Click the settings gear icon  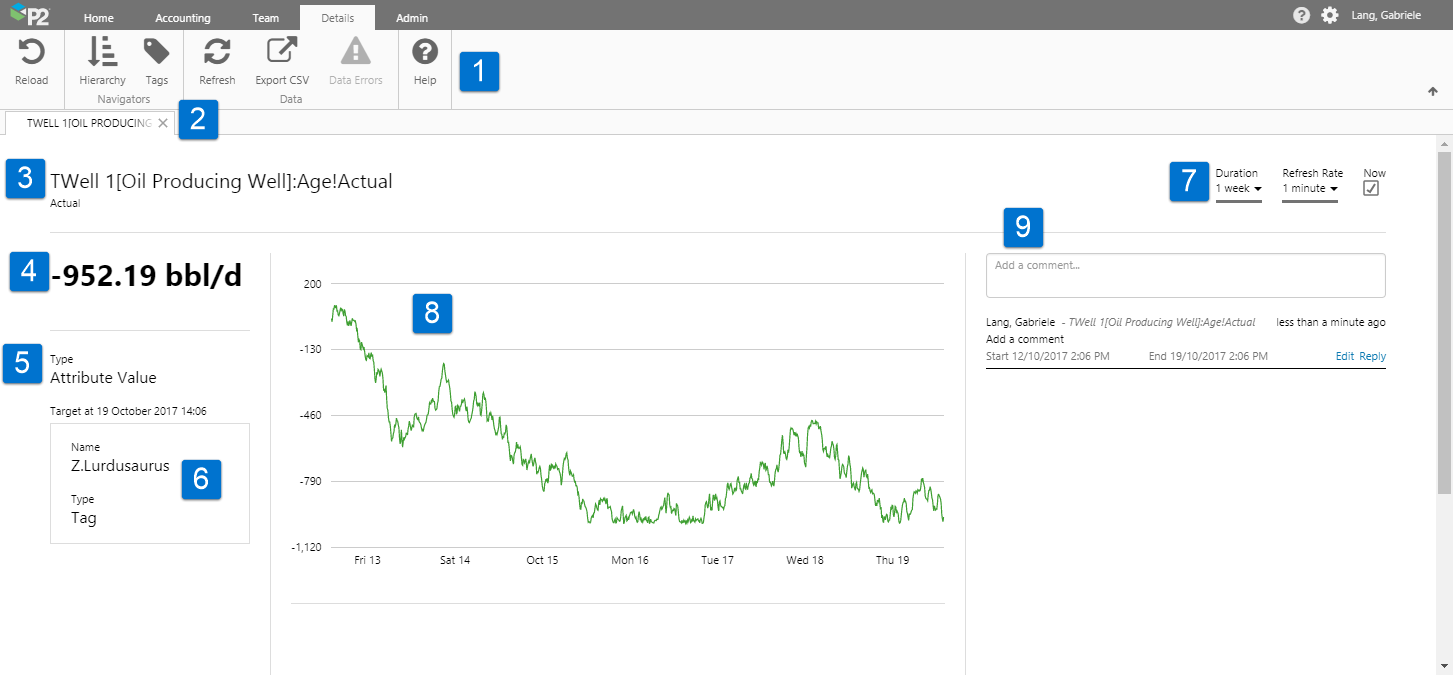1330,16
